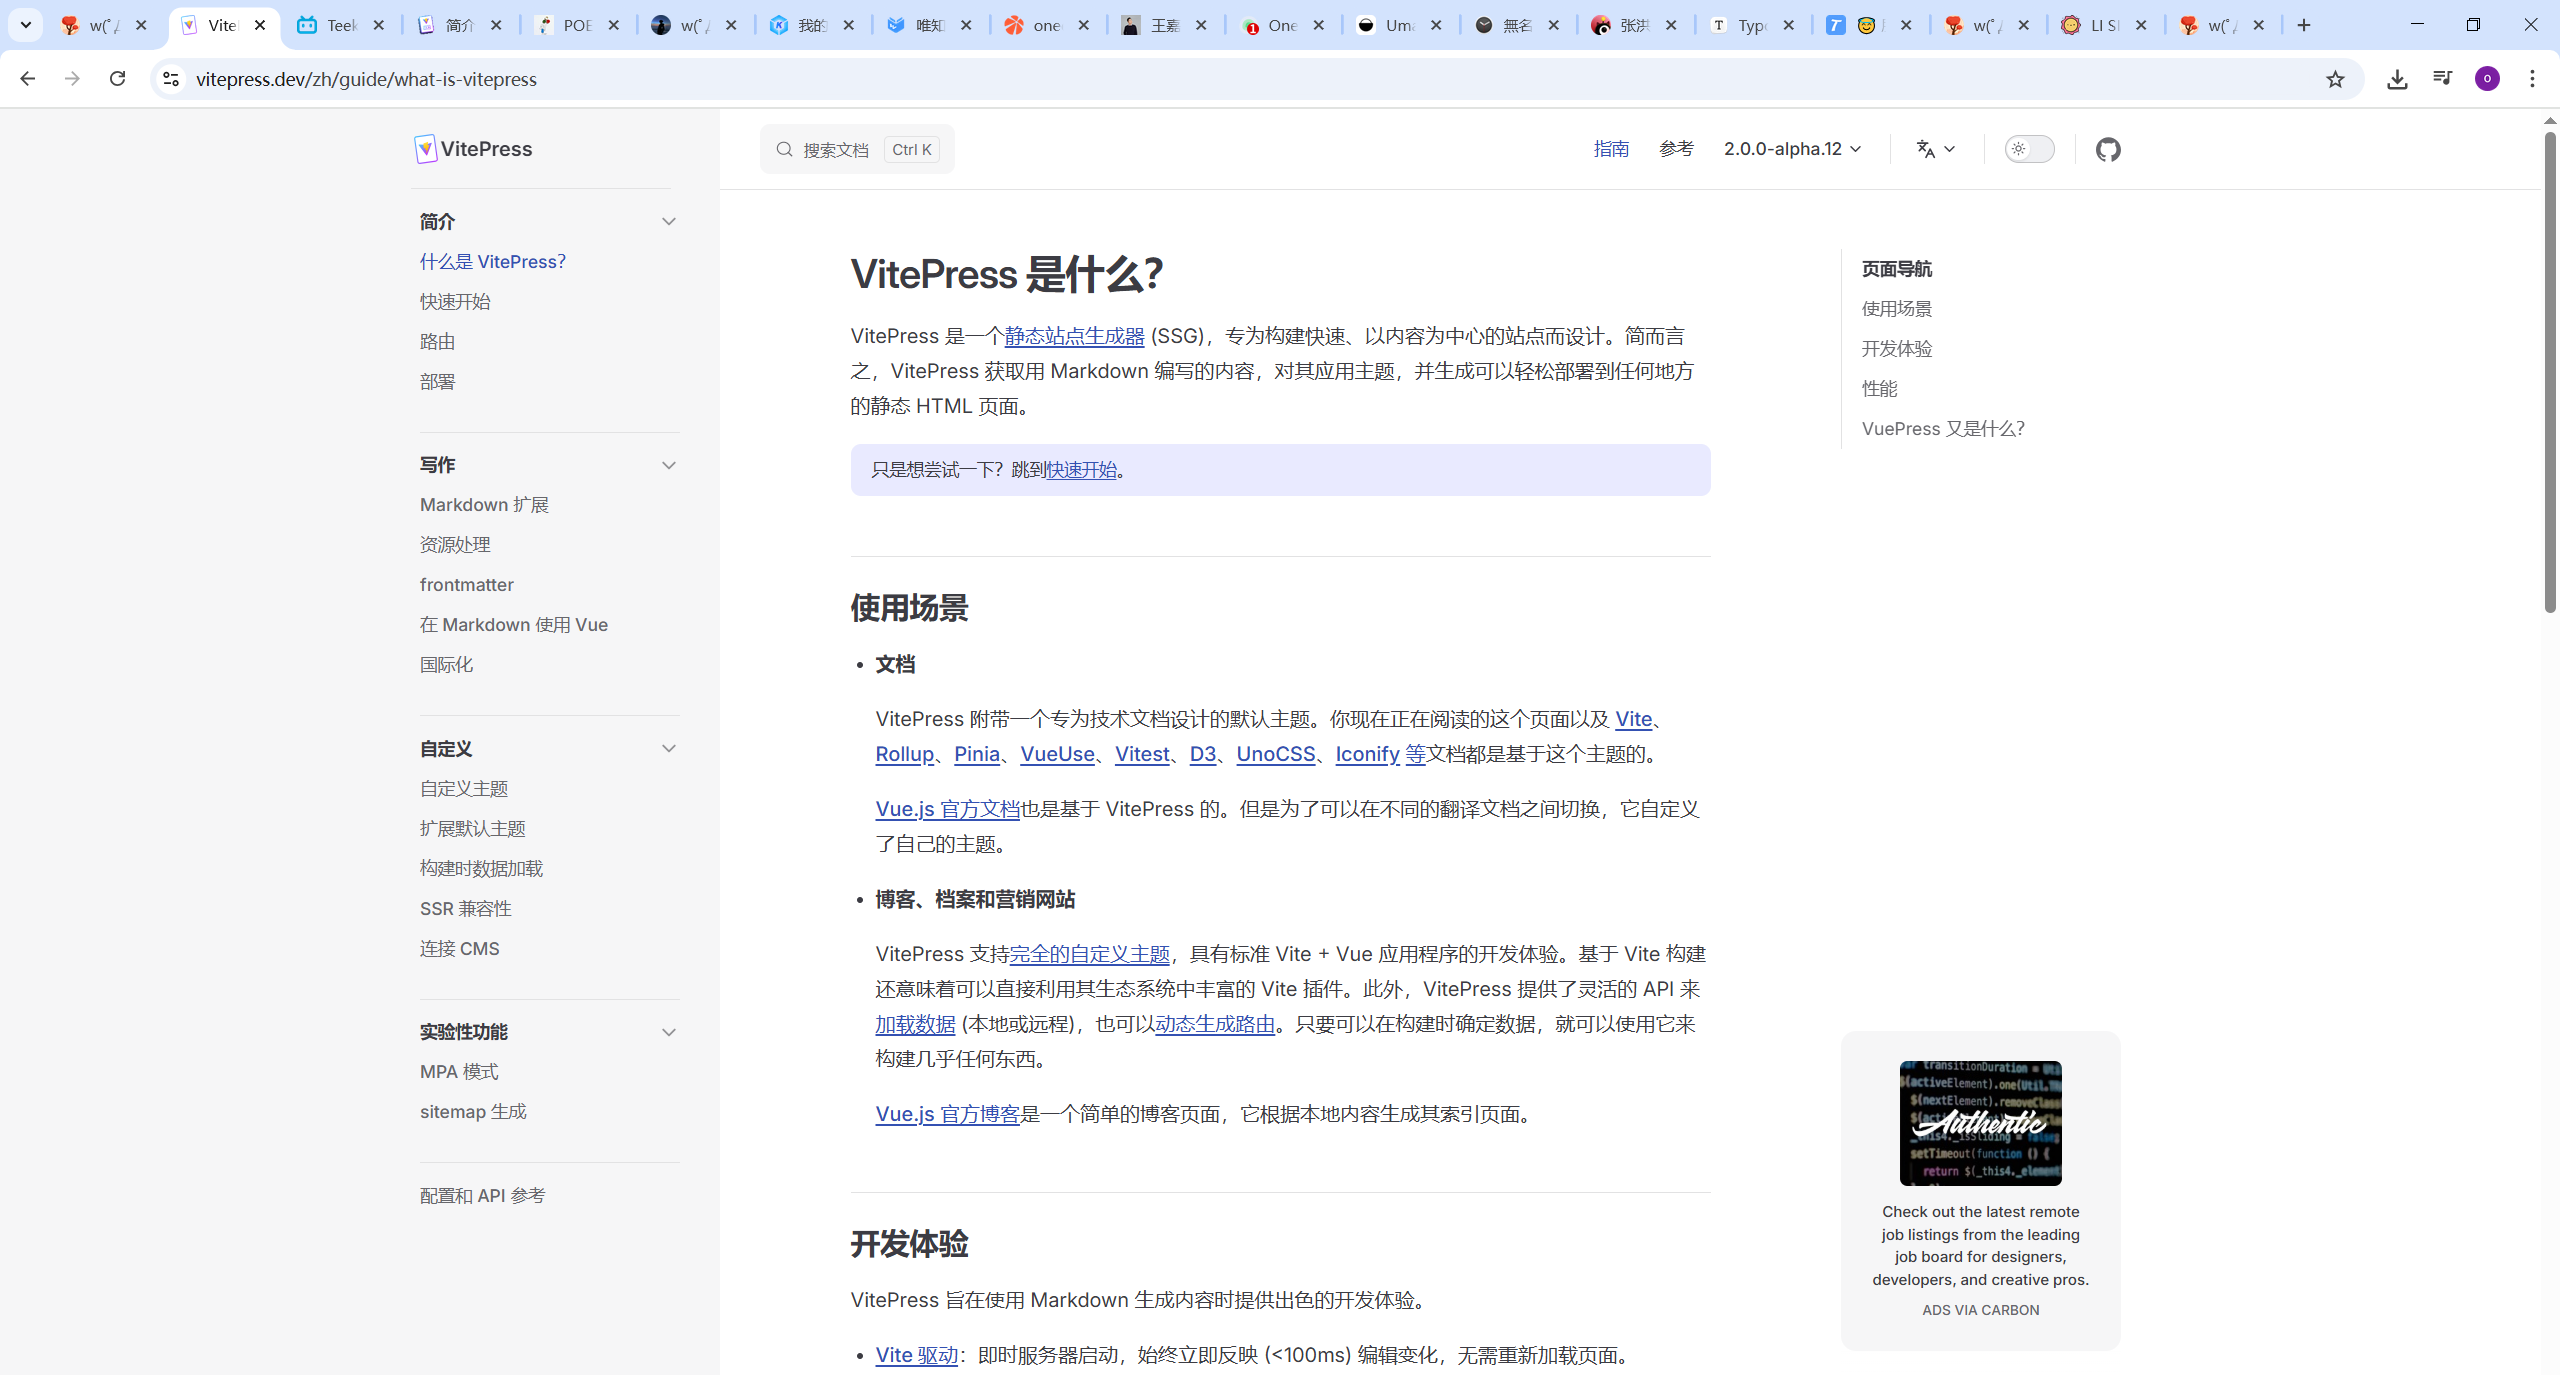Go forward to the next page
Screen dimensions: 2560x1375
(72, 78)
